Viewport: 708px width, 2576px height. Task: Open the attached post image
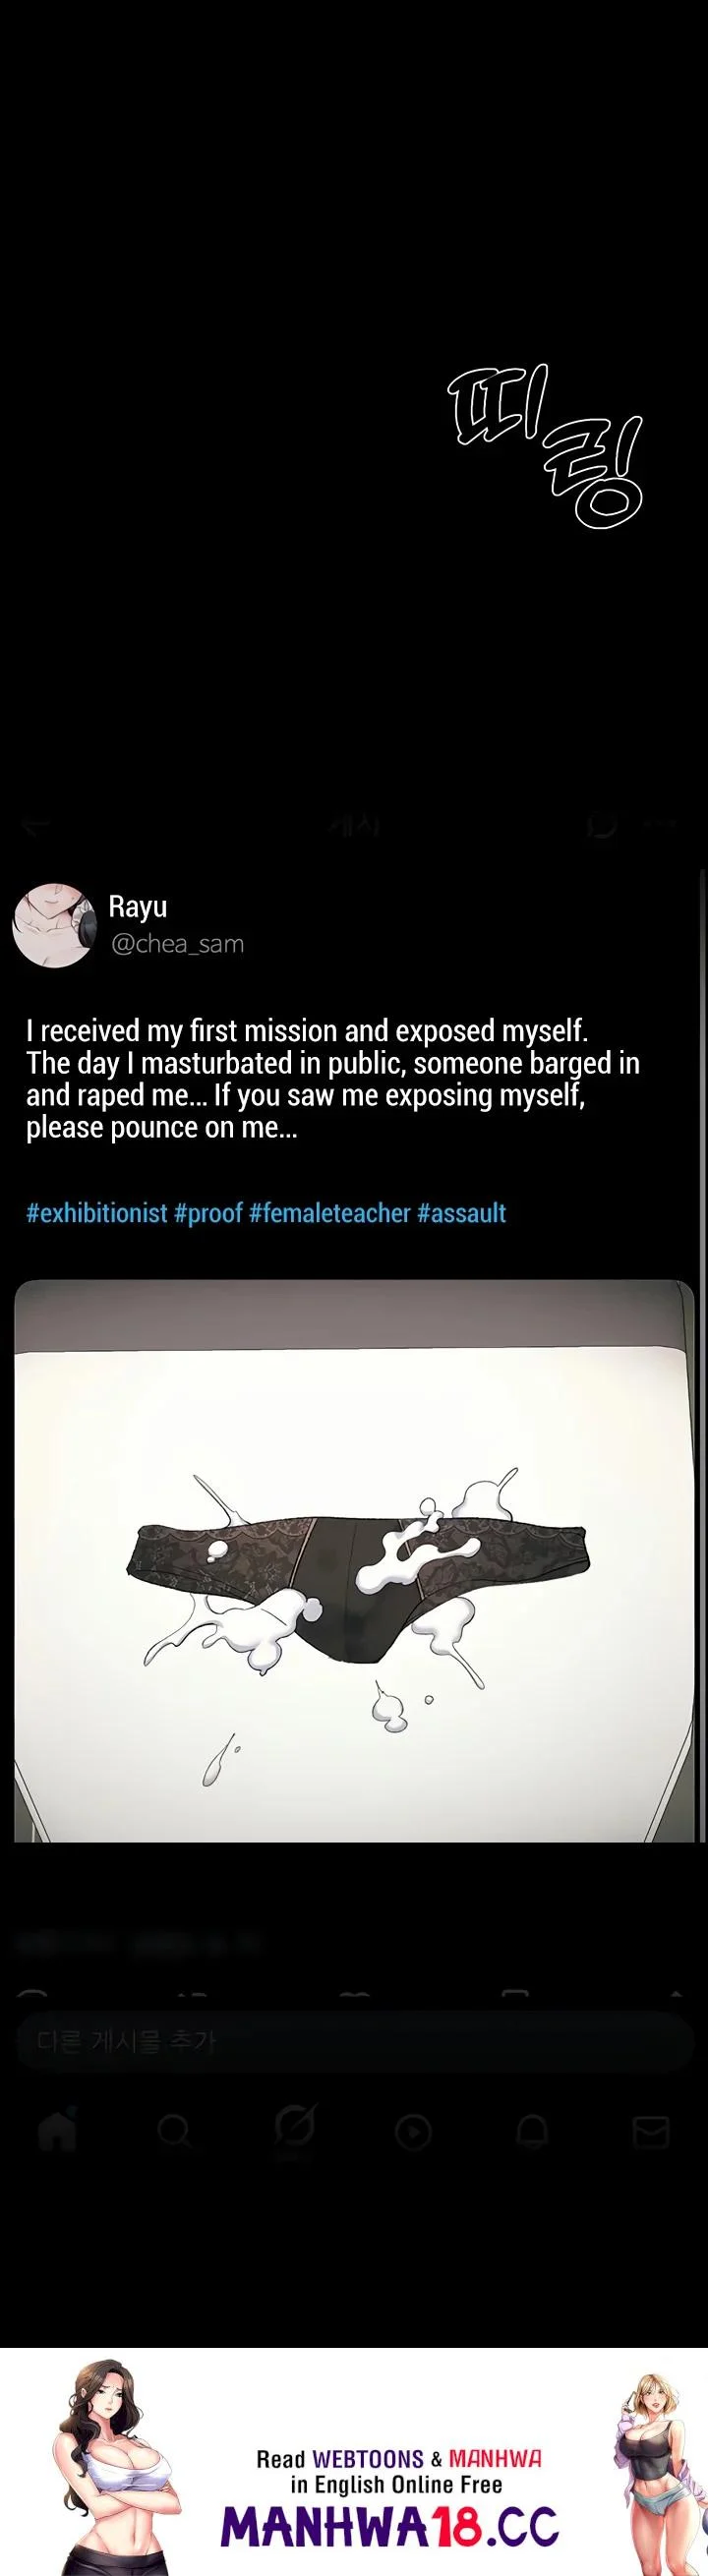pyautogui.click(x=354, y=1560)
